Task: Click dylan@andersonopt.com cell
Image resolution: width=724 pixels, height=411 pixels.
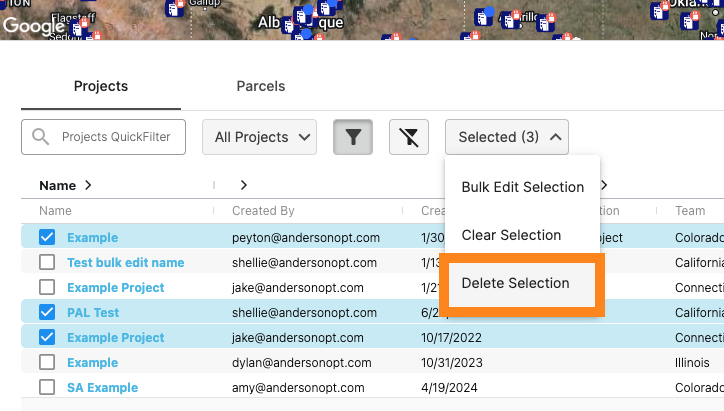Action: point(302,362)
